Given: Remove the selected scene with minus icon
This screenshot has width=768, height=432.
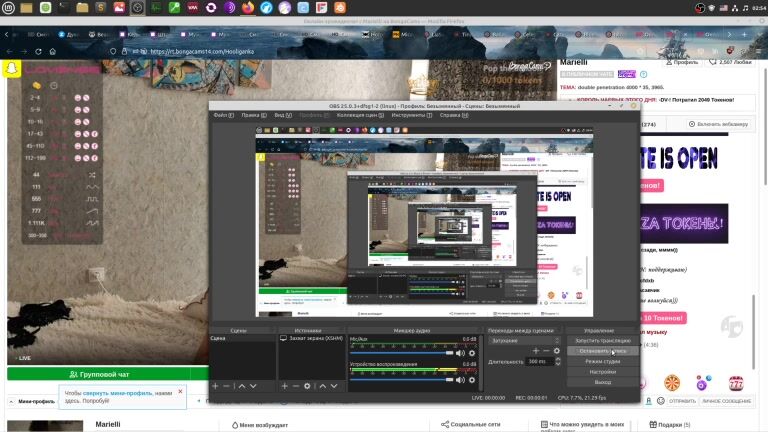Looking at the screenshot, I should (x=227, y=385).
